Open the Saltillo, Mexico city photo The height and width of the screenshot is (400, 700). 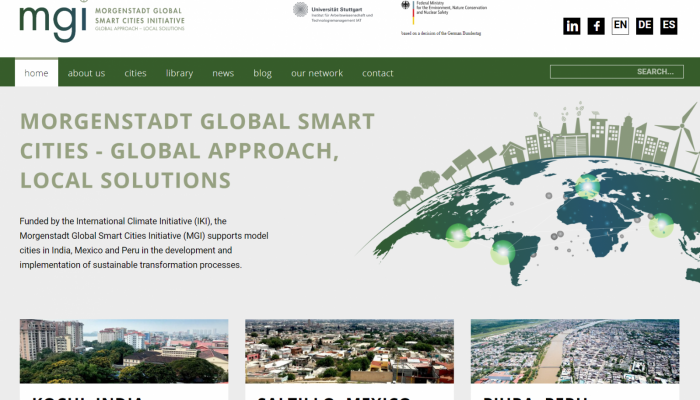click(349, 351)
